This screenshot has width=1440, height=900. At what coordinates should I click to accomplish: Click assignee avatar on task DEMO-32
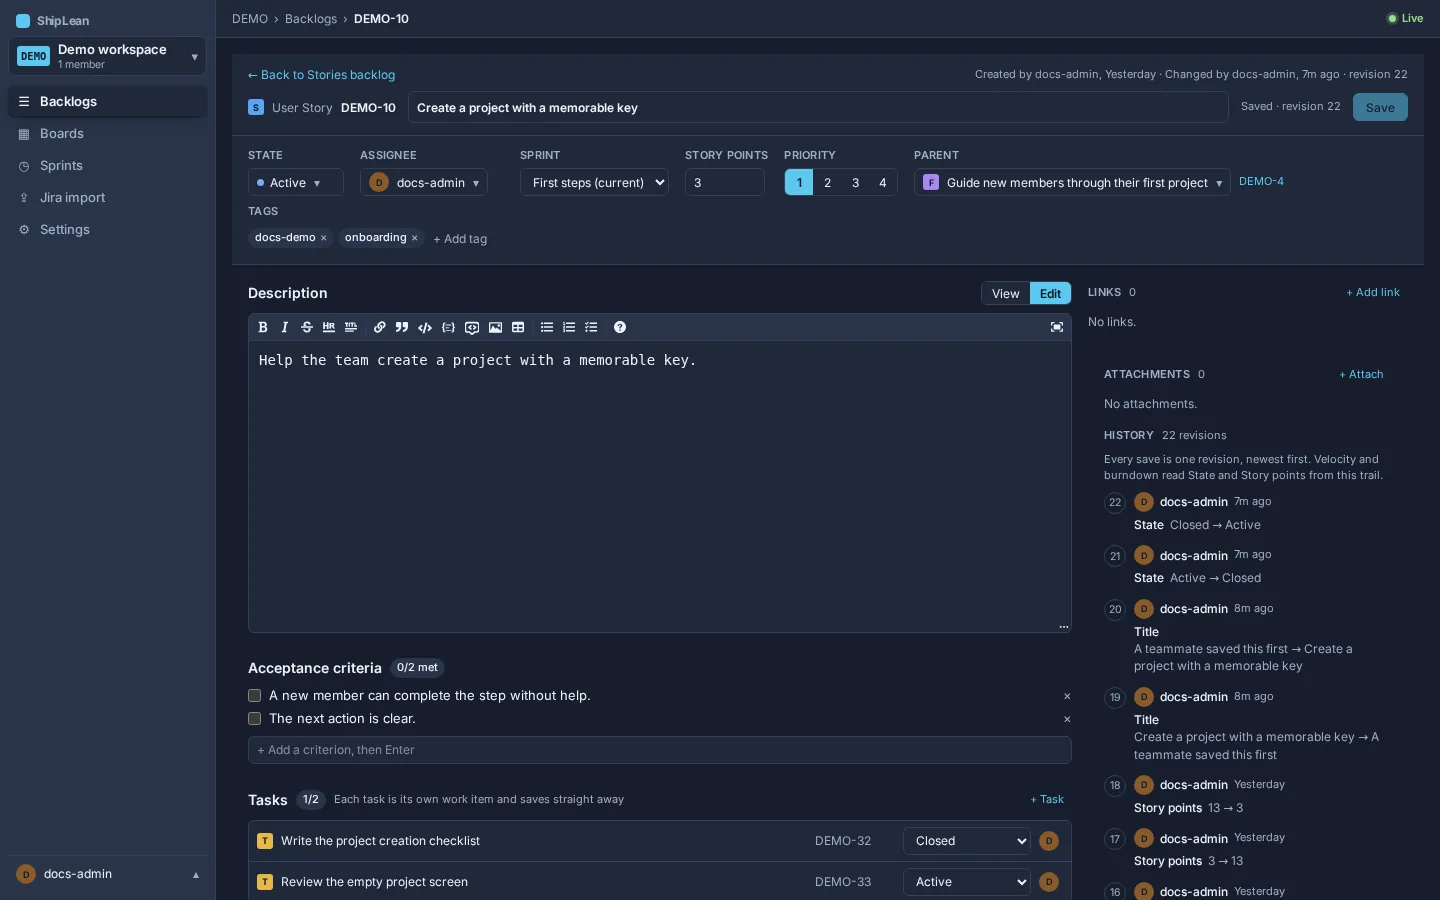1049,841
